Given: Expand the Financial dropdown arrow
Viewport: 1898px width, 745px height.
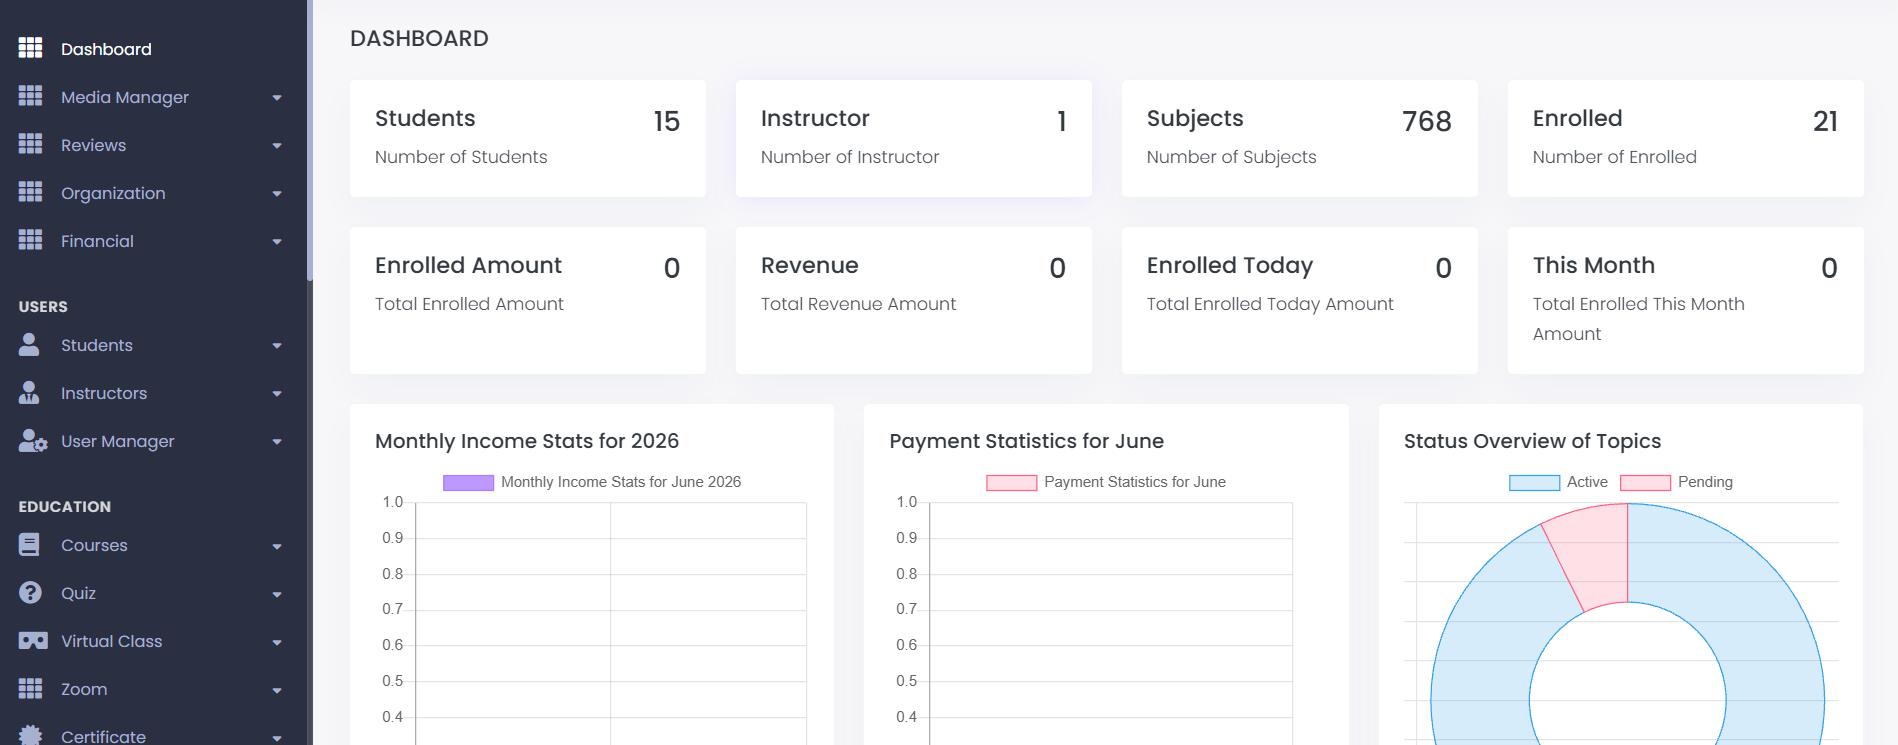Looking at the screenshot, I should (277, 242).
